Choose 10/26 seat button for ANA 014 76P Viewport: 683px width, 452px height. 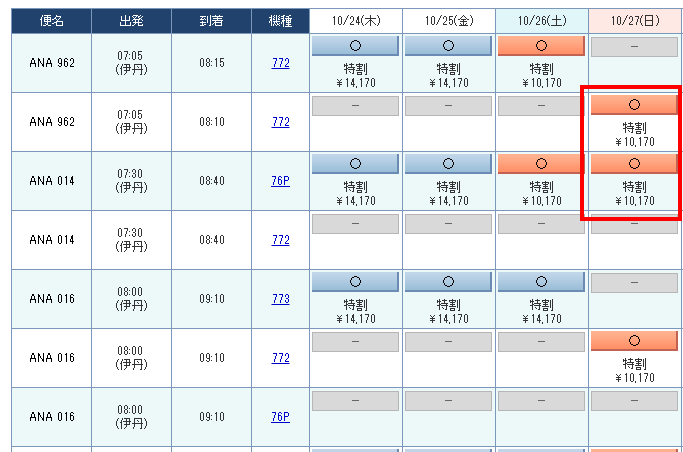(x=541, y=164)
